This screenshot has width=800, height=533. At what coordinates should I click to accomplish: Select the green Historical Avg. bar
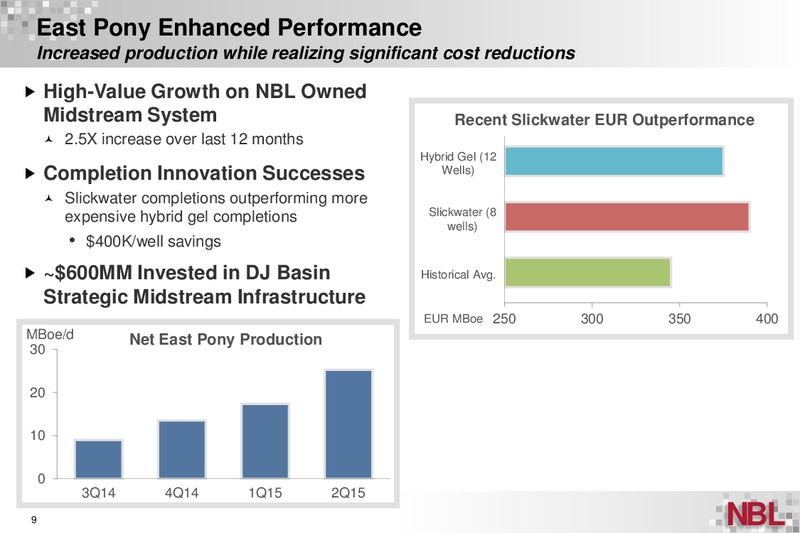588,272
